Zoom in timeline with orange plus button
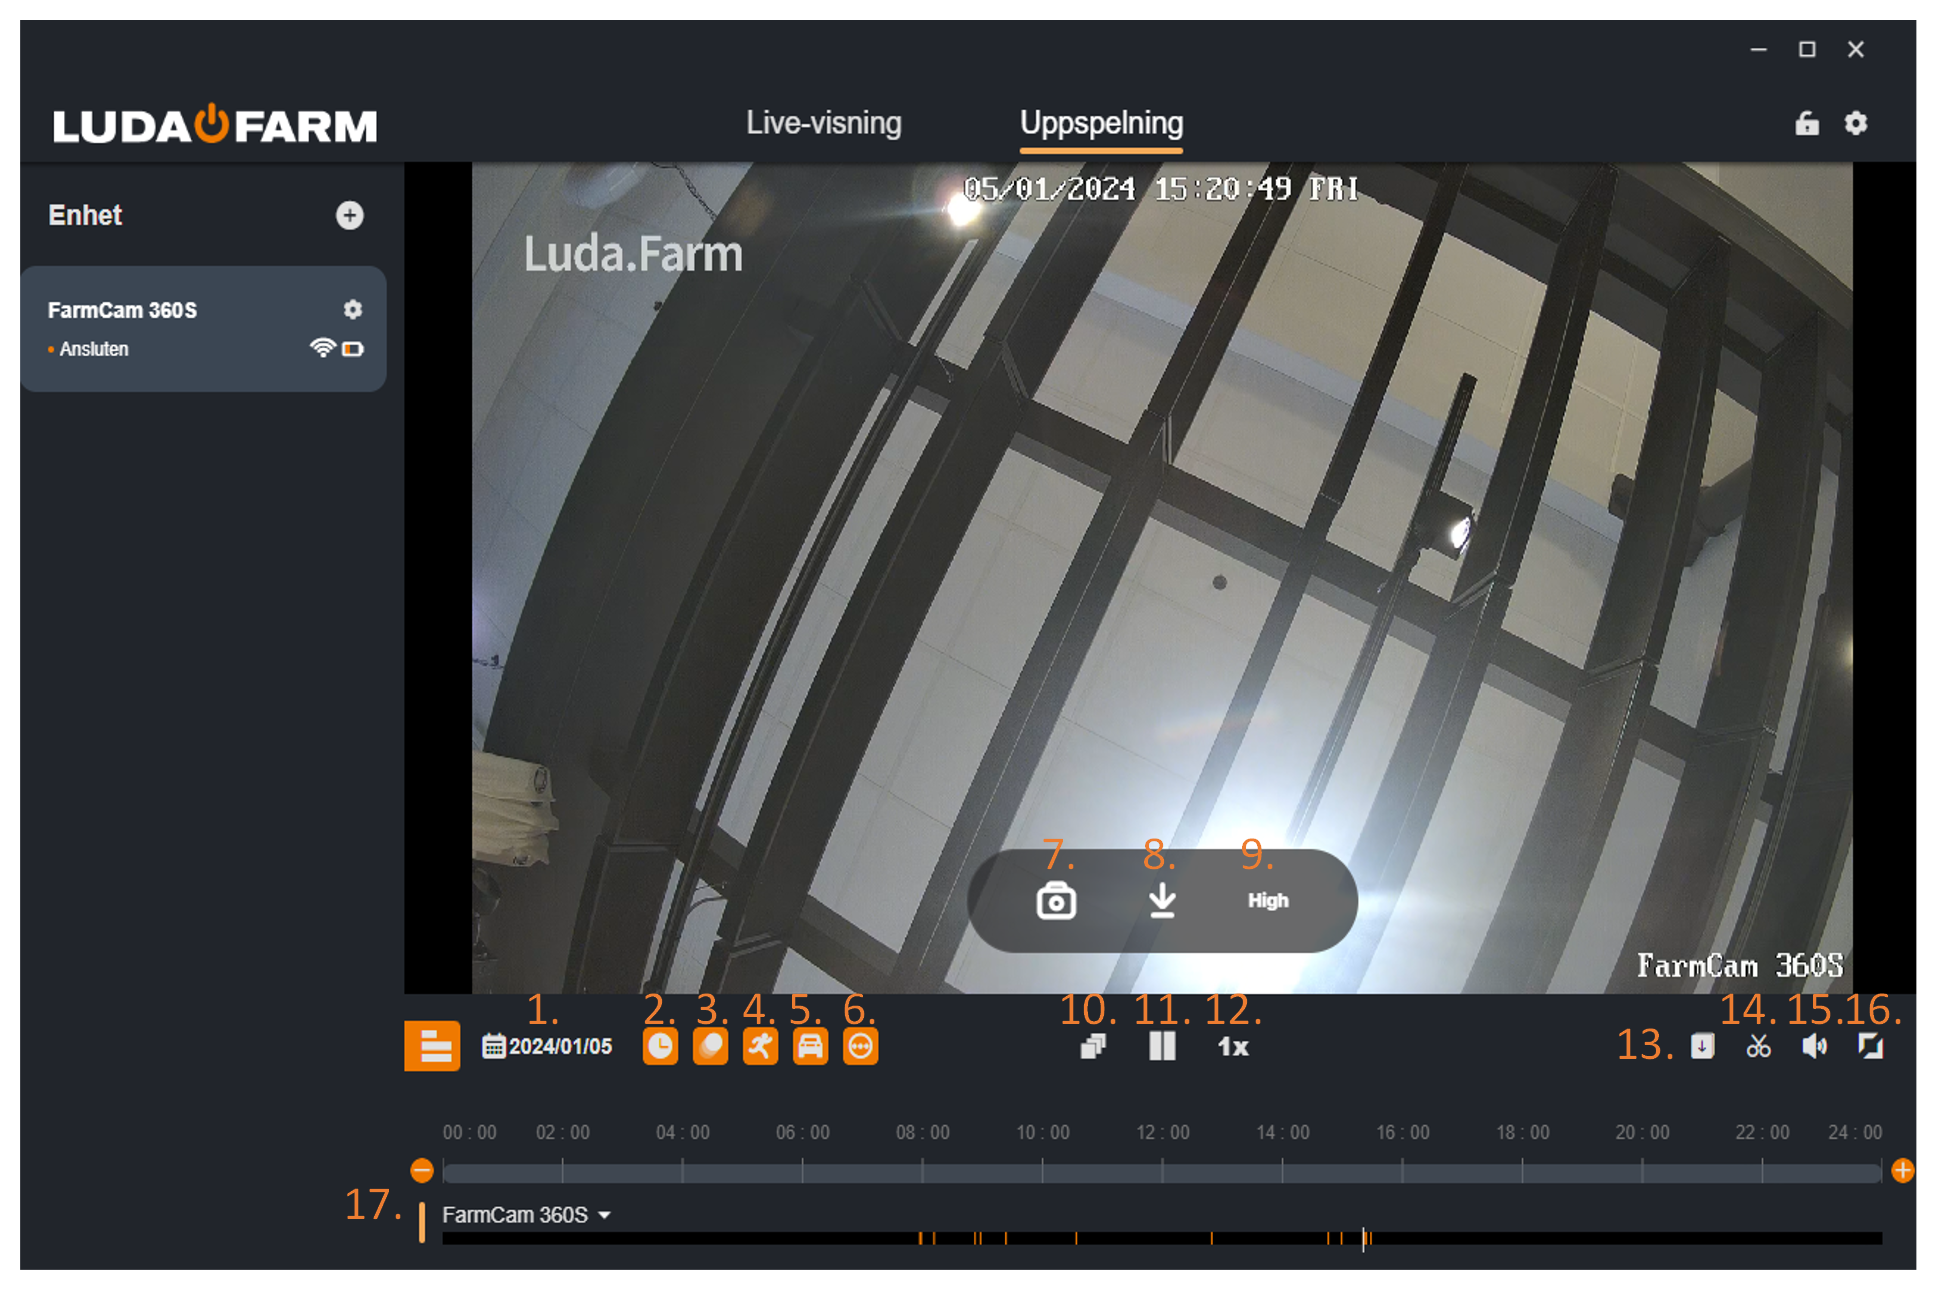Screen dimensions: 1948x1290 (1902, 1170)
